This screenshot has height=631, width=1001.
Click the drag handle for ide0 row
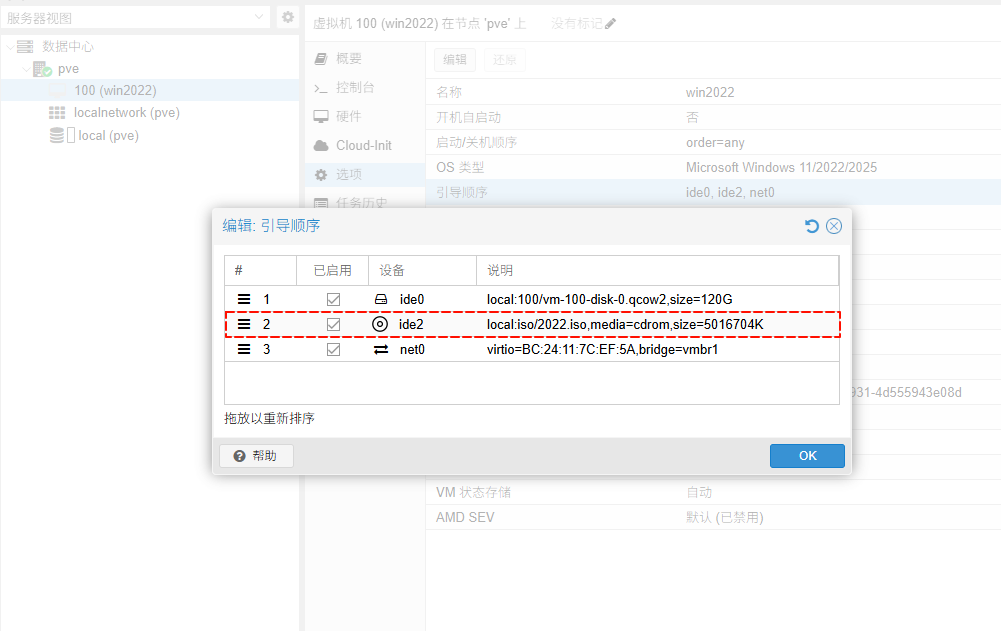click(x=244, y=299)
